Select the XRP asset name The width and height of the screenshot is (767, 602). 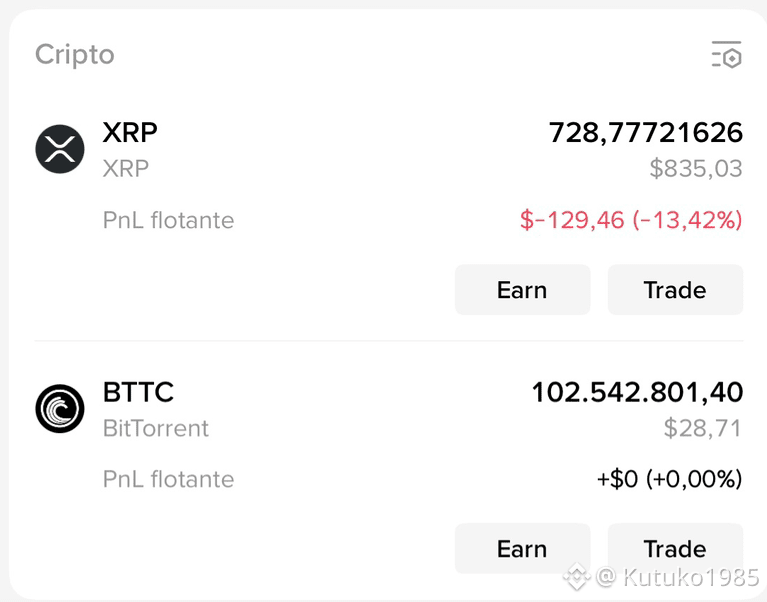click(130, 133)
